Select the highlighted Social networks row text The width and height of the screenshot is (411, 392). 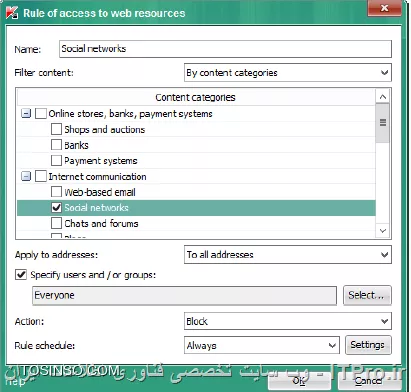96,208
